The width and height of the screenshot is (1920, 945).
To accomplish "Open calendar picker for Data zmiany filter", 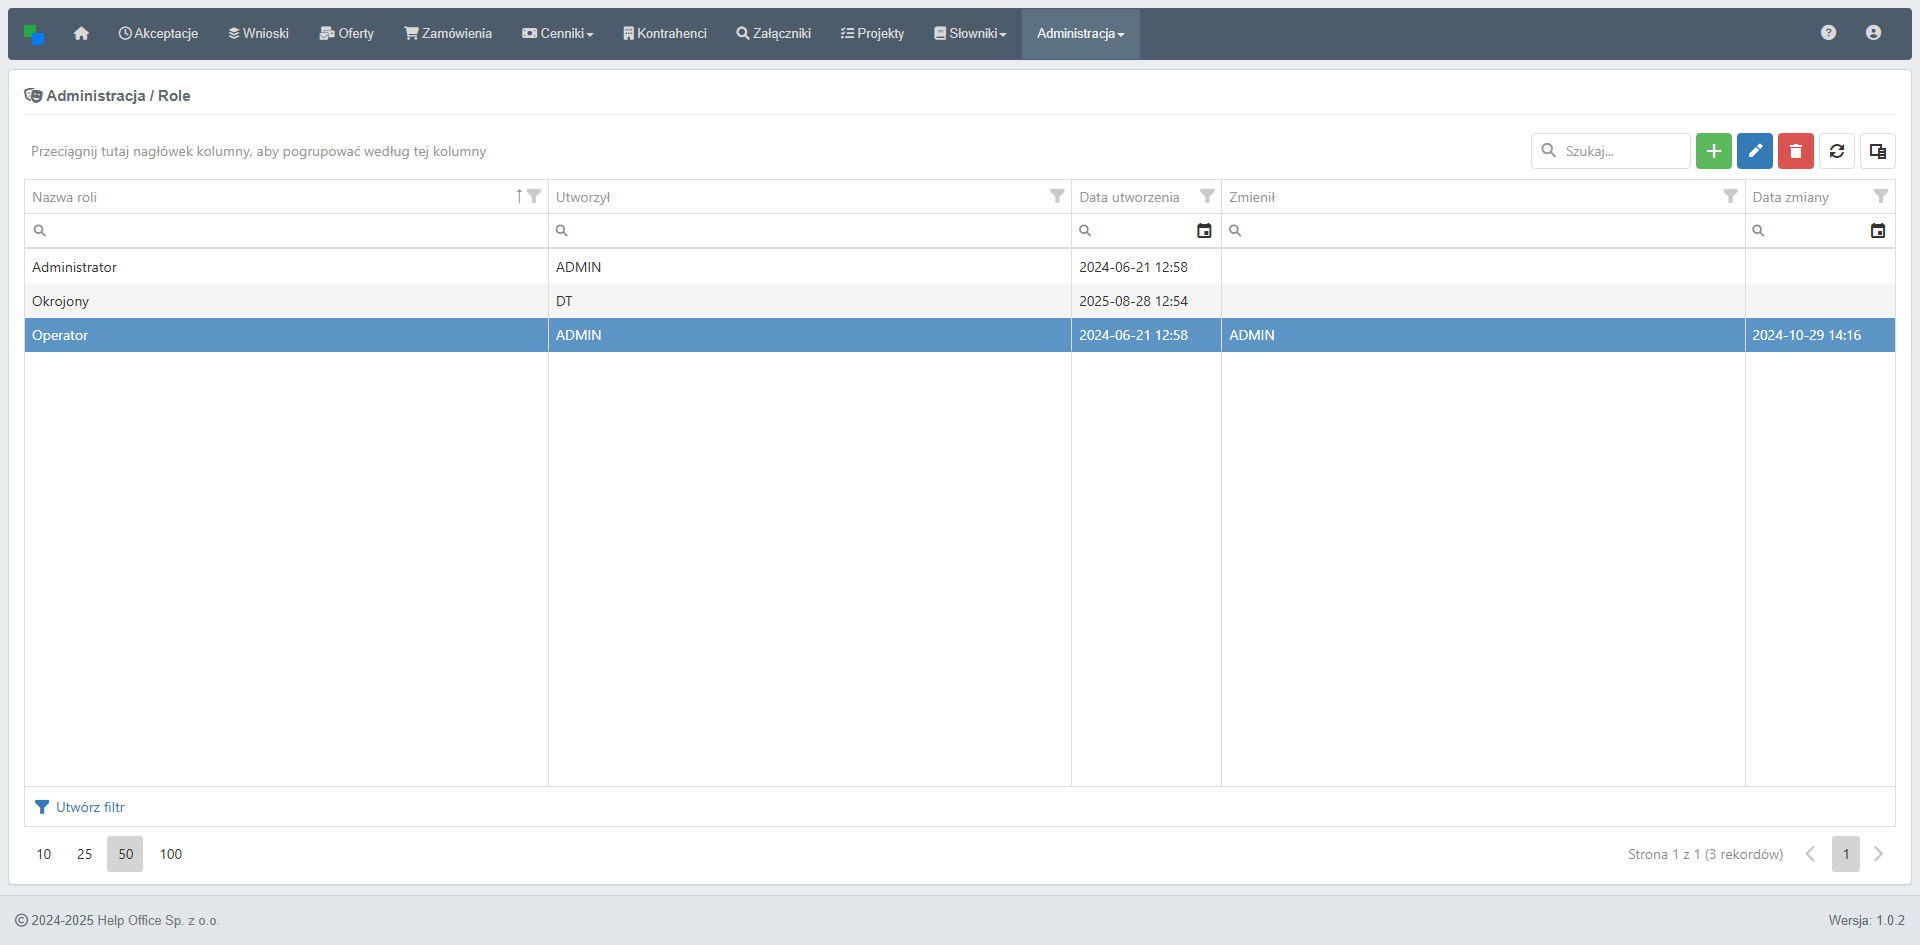I will point(1877,231).
